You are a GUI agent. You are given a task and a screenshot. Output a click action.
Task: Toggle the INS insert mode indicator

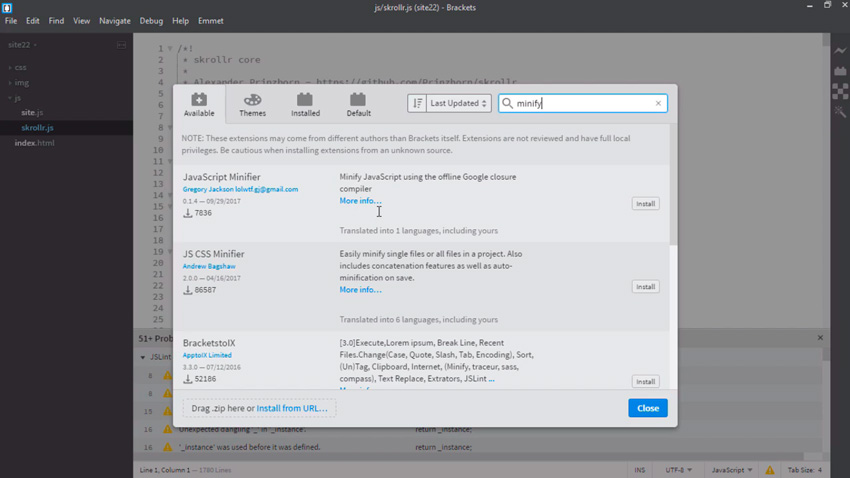[x=639, y=470]
